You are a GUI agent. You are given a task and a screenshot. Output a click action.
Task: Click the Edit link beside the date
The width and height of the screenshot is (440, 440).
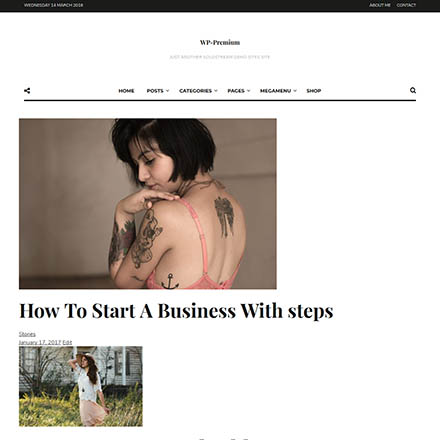point(67,342)
